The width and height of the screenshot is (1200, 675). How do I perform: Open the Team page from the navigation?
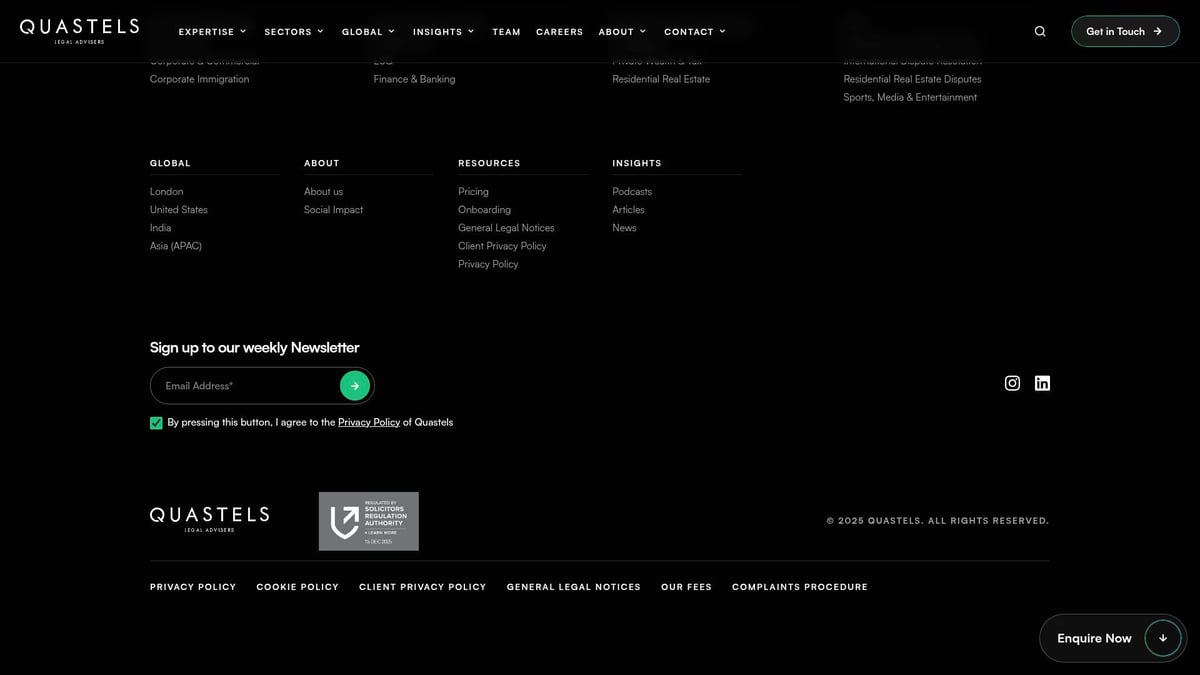[x=506, y=31]
